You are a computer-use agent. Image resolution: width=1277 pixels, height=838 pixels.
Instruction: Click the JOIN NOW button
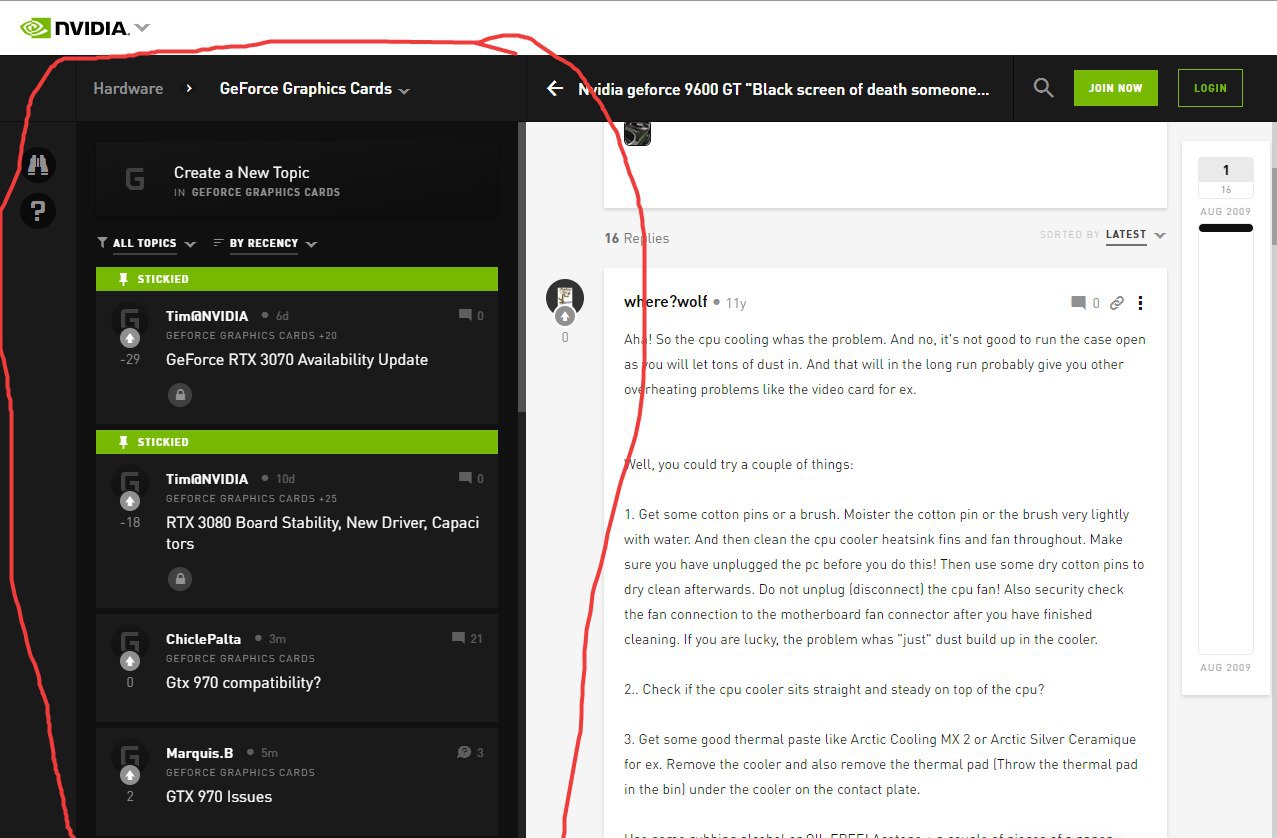(1115, 88)
